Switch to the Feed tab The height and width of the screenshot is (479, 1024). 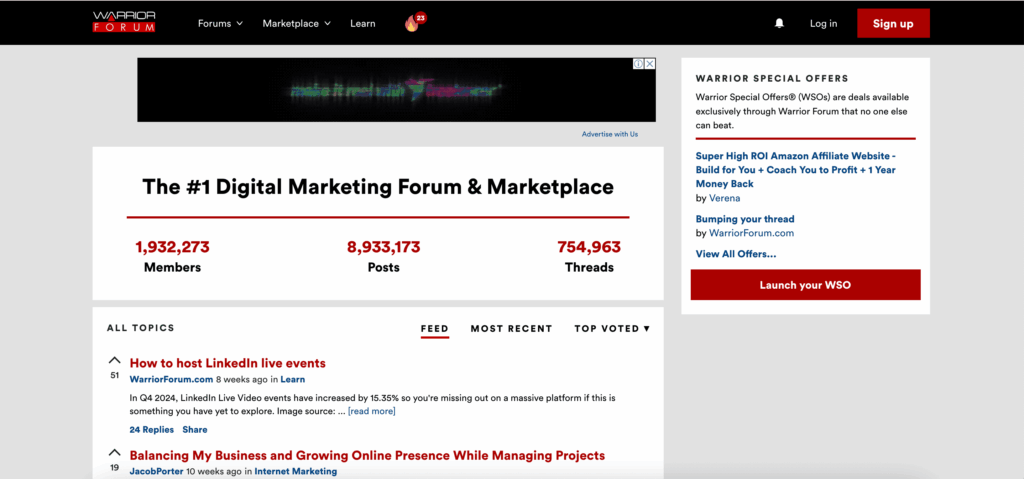[434, 329]
